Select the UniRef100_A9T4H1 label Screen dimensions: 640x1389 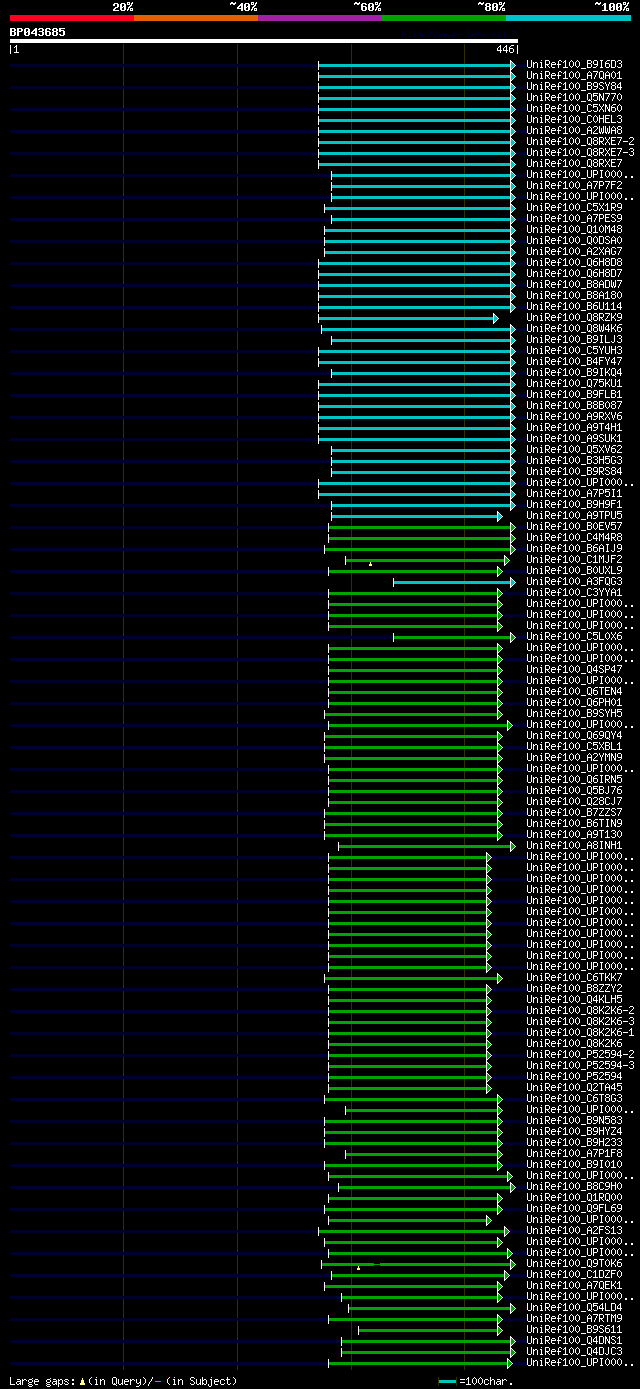click(574, 428)
